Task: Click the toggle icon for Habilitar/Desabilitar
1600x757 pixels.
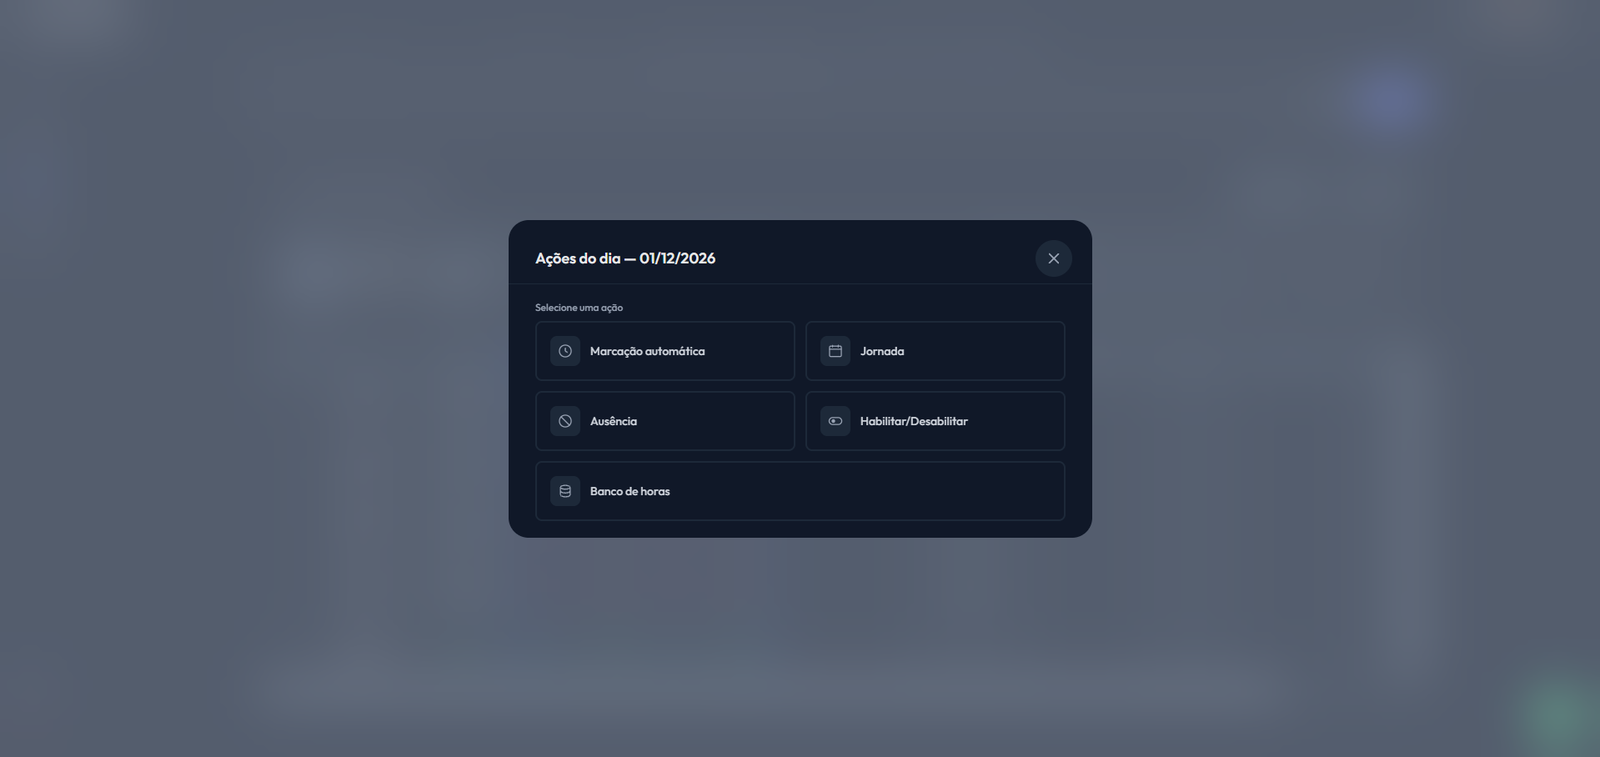Action: point(835,421)
